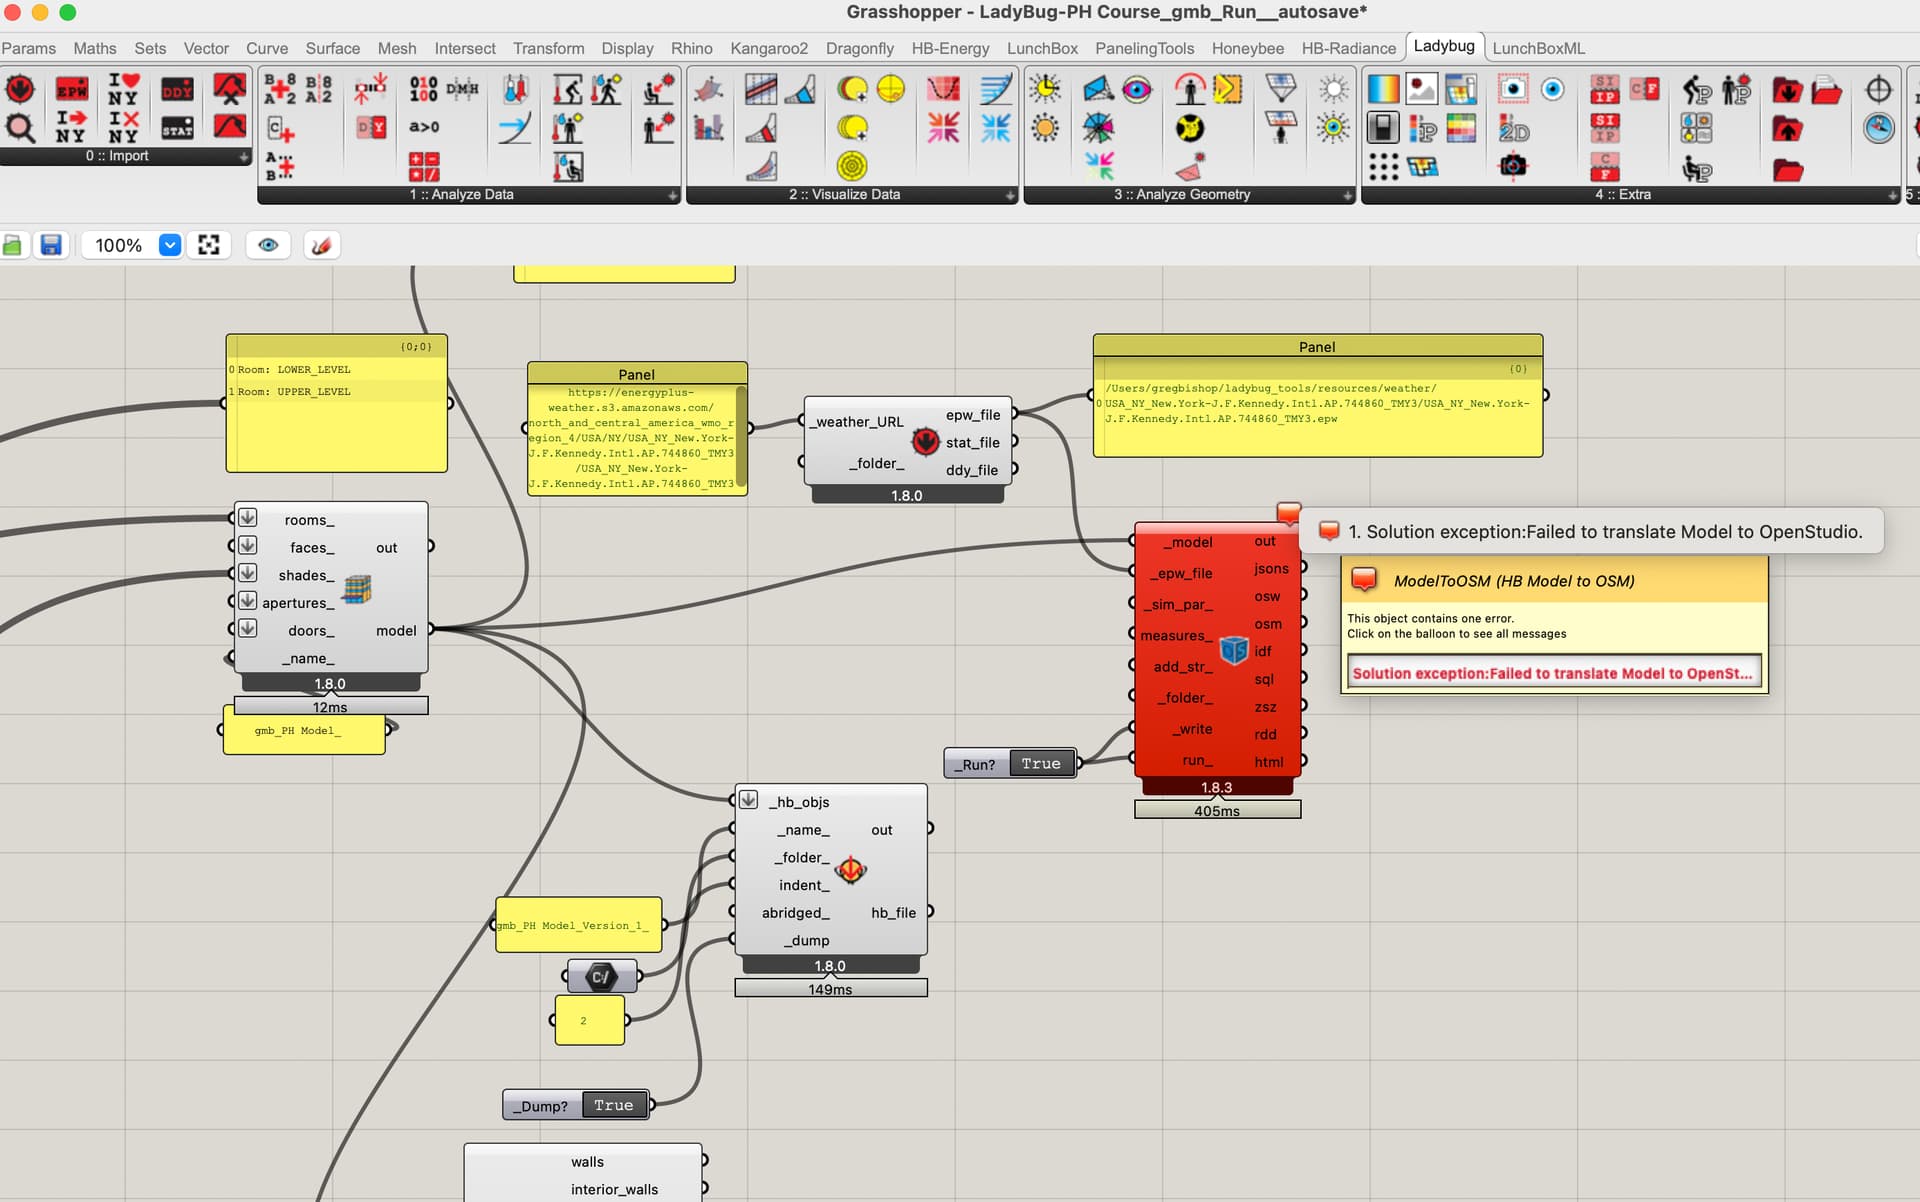1920x1202 pixels.
Task: Select the Download Weather ladybug icon in Import
Action: click(x=20, y=90)
